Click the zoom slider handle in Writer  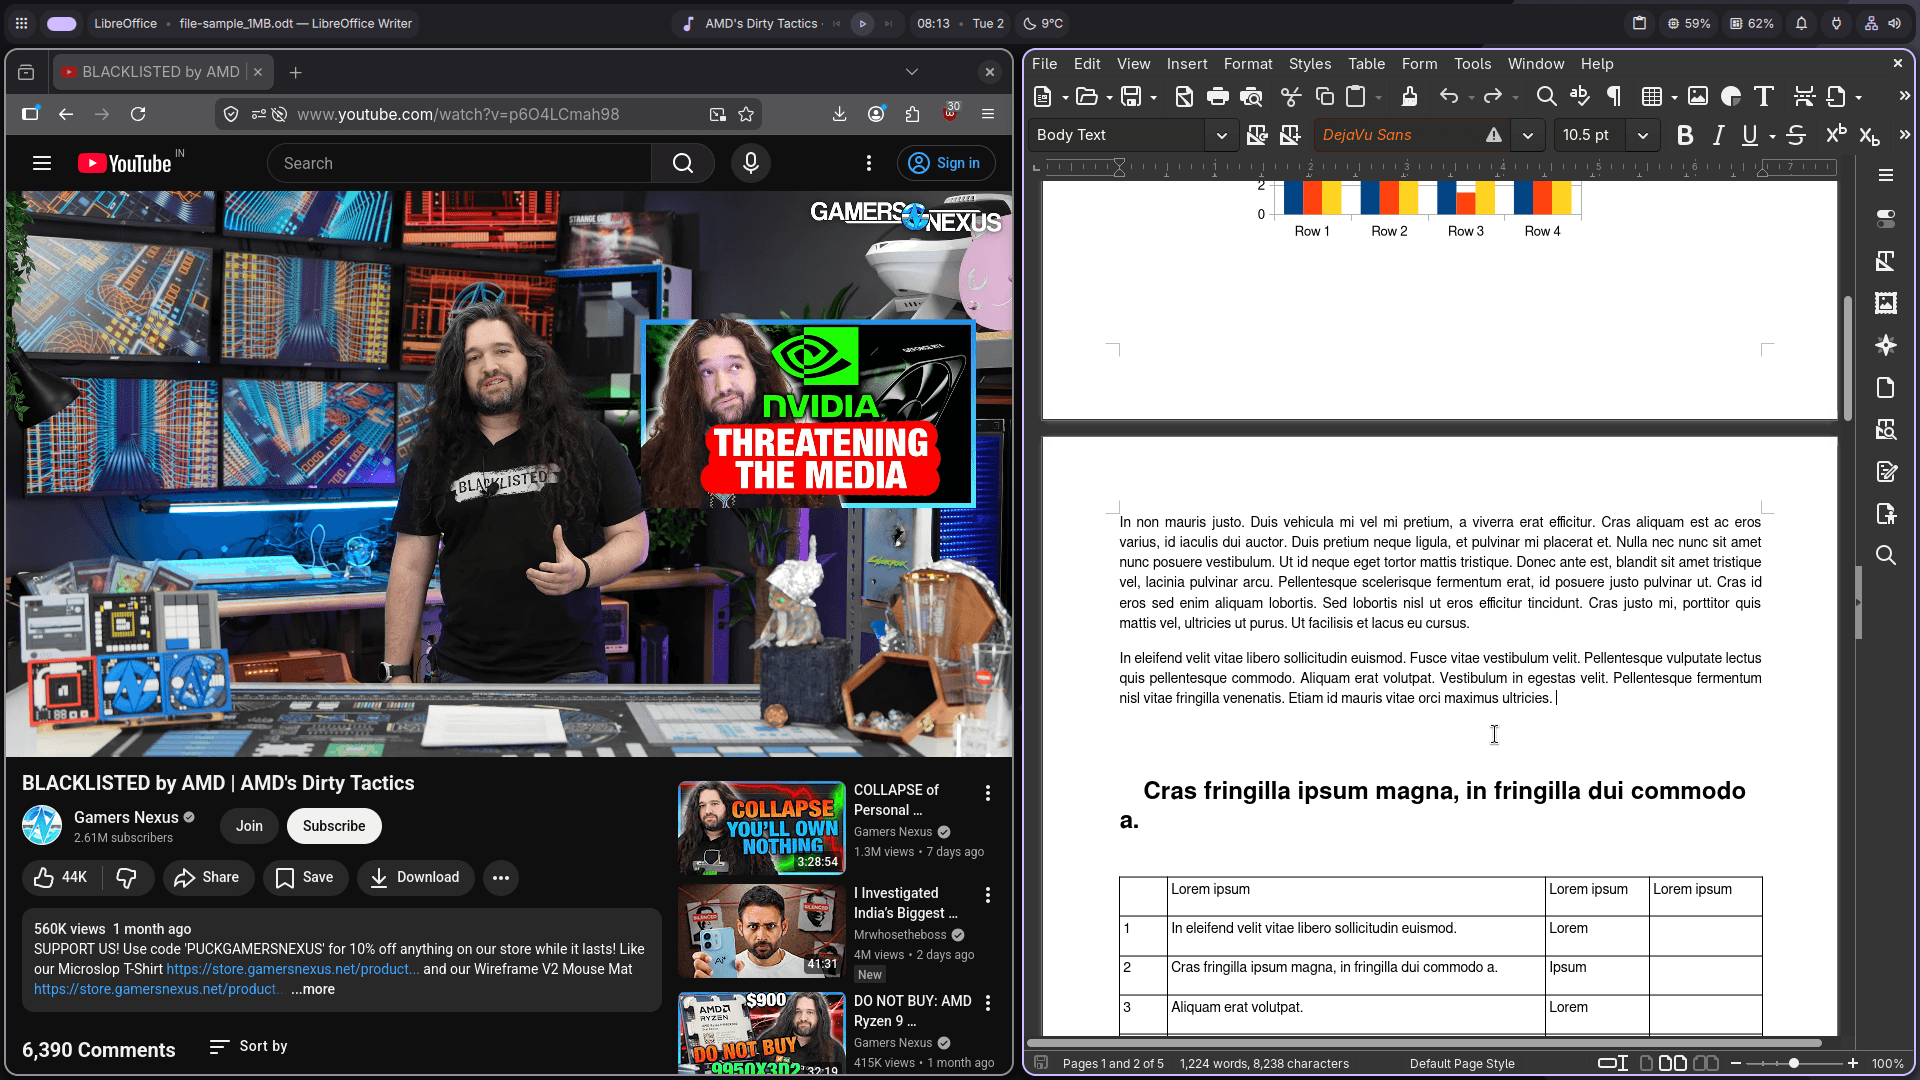[1794, 1063]
